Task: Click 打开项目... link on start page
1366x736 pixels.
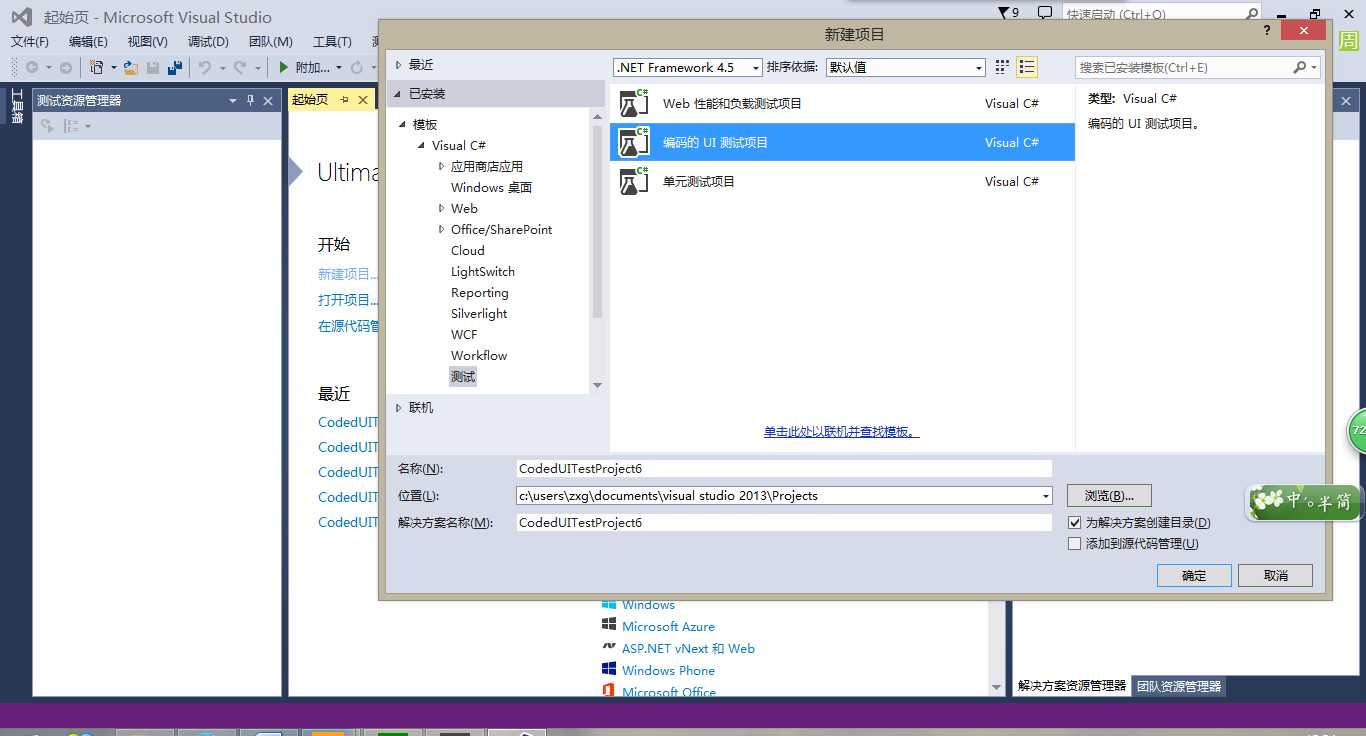Action: 348,300
